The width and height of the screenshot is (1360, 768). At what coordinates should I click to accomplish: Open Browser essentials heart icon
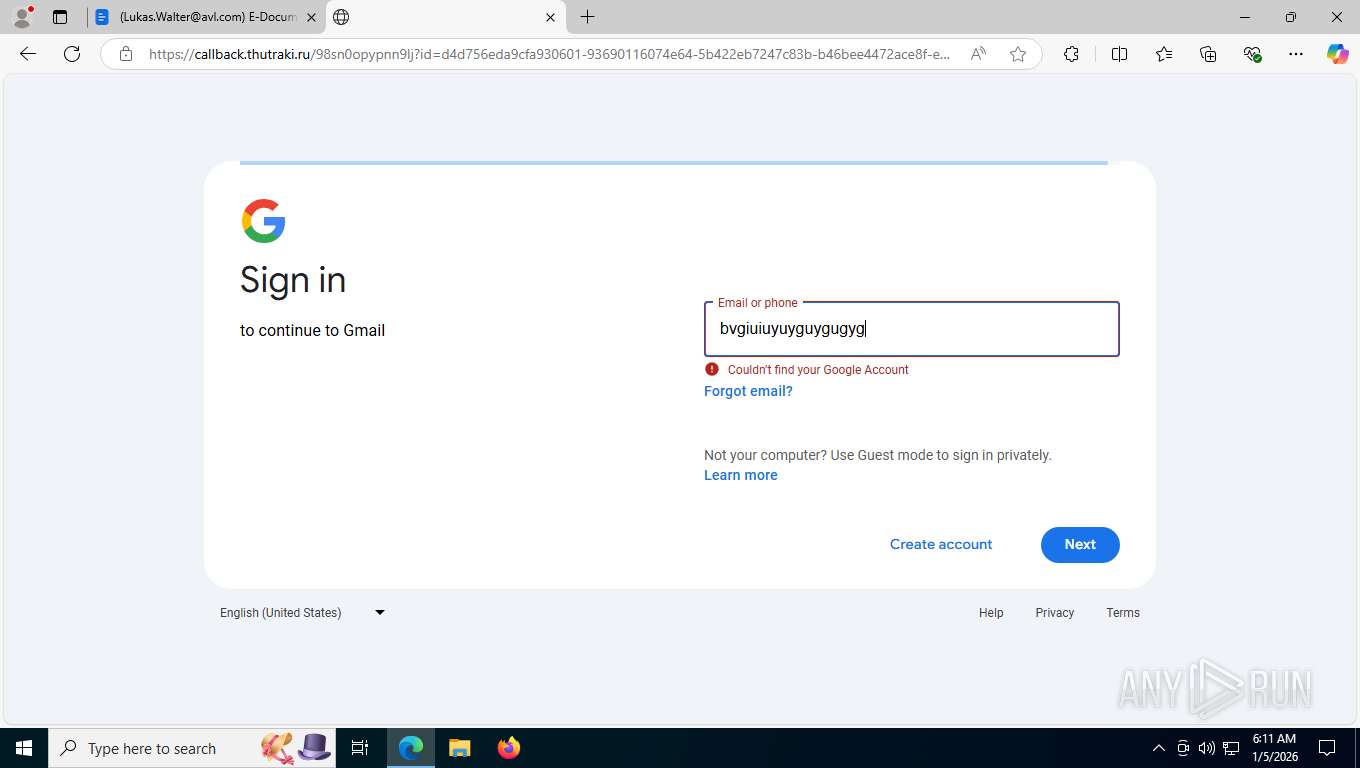1252,54
